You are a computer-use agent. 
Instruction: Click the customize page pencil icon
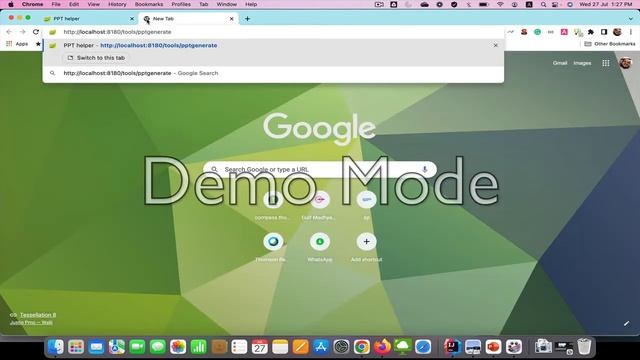[627, 323]
